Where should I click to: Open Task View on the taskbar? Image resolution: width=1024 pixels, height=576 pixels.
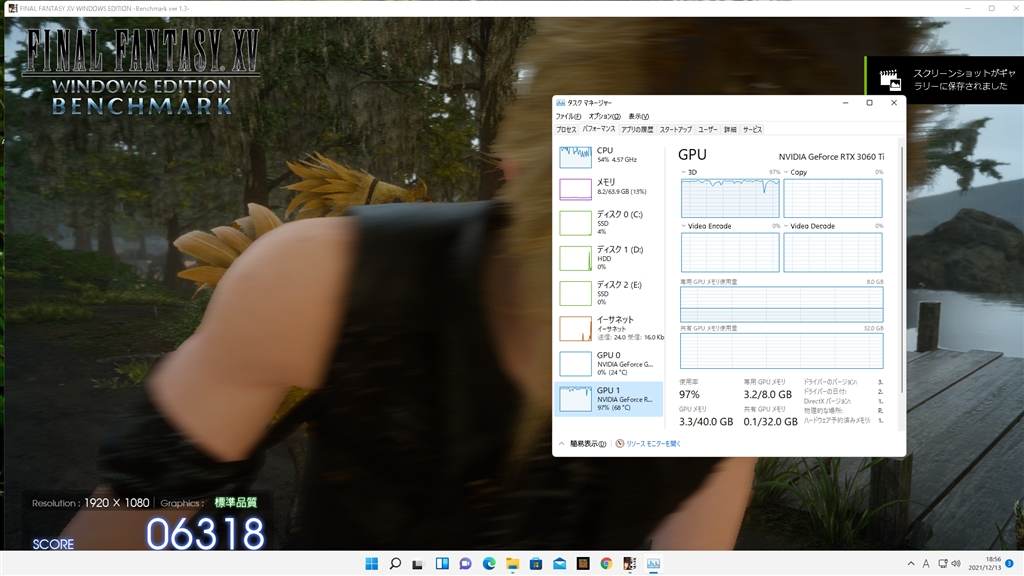(418, 563)
